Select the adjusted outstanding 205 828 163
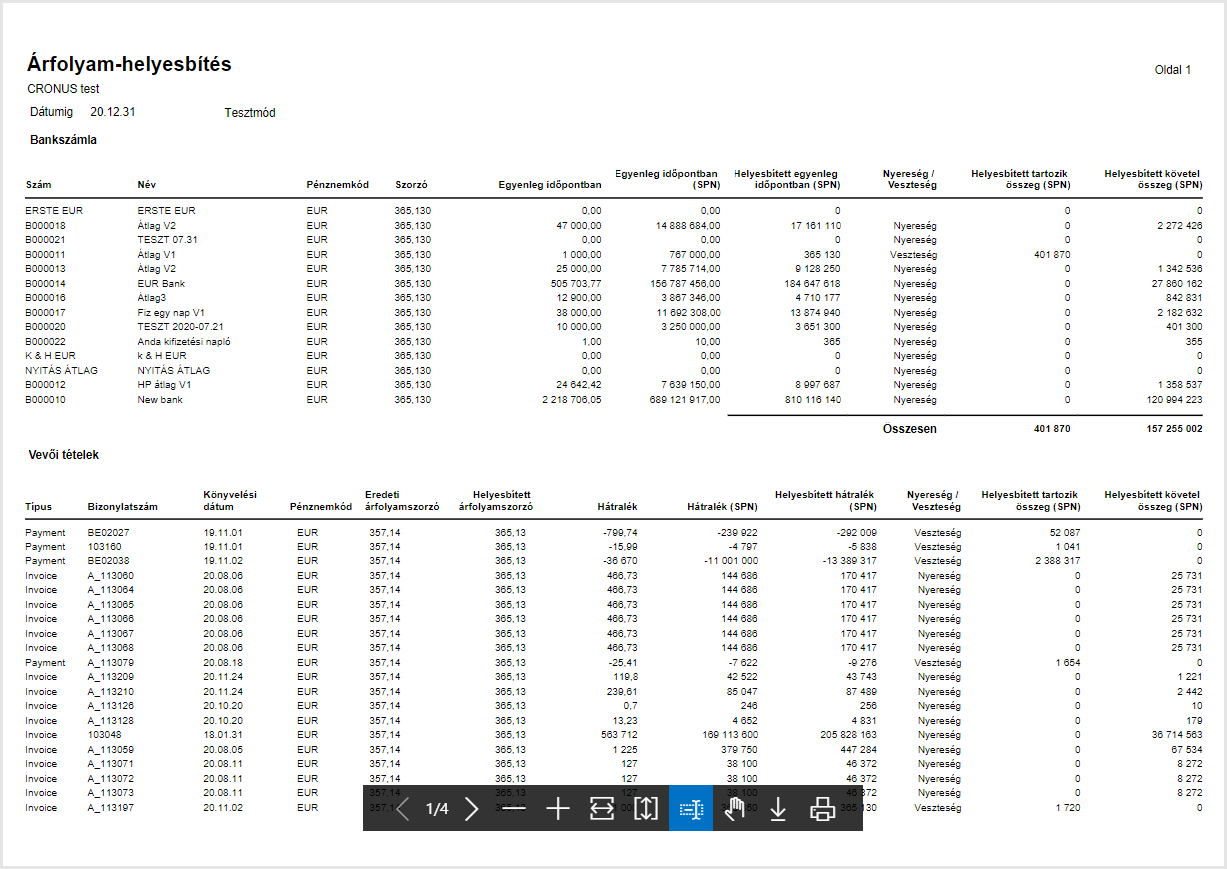1227x869 pixels. click(848, 734)
